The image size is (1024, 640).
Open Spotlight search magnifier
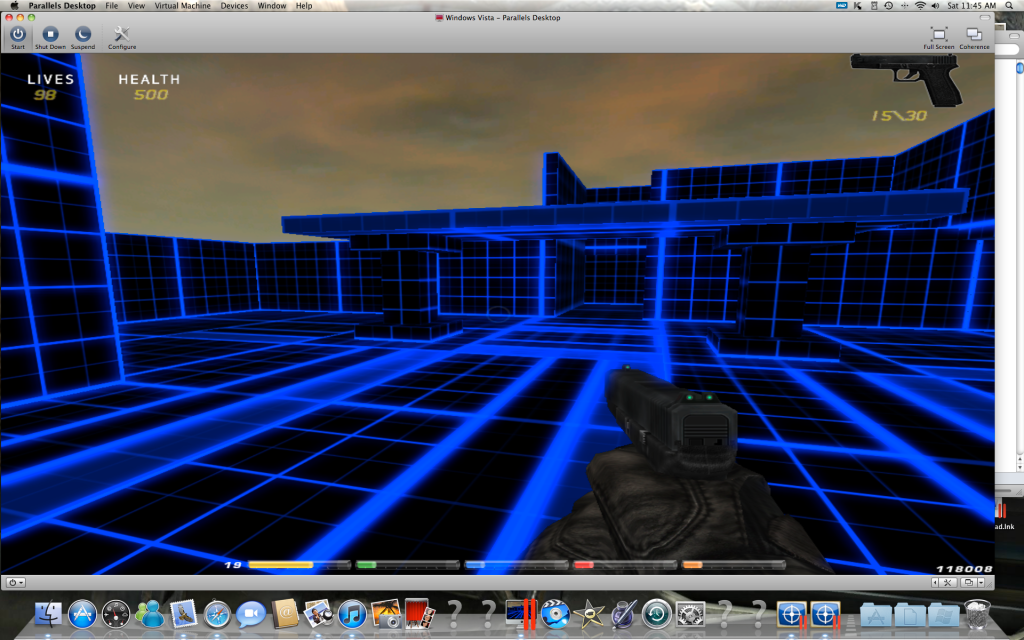(x=1009, y=5)
